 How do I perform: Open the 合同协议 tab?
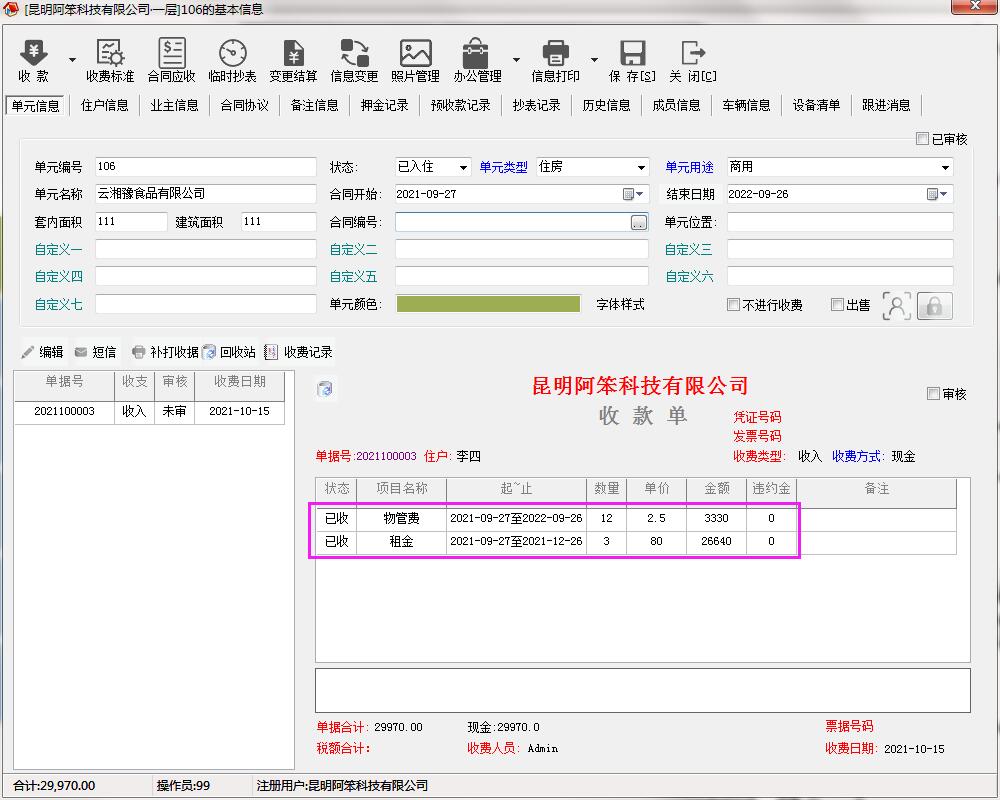[x=244, y=105]
